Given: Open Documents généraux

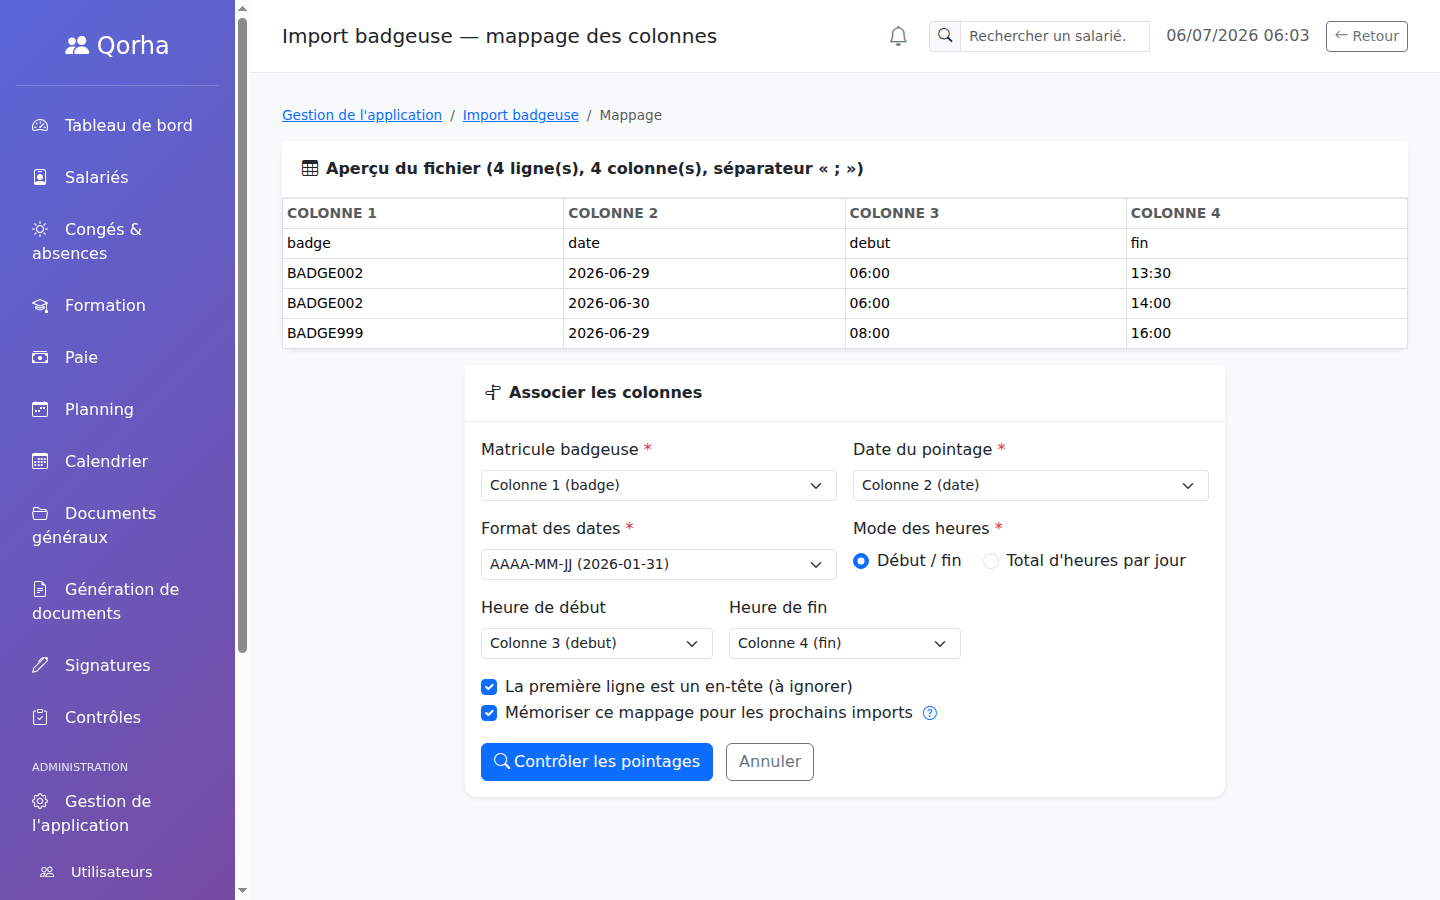Looking at the screenshot, I should point(118,525).
